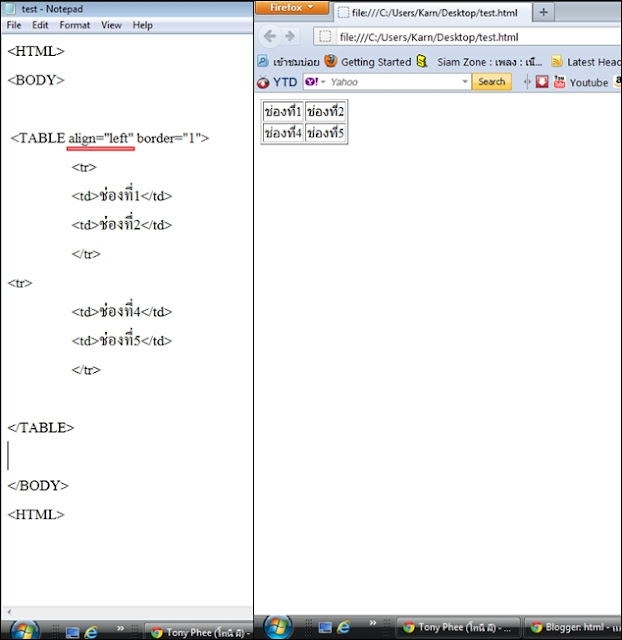Go forward with Firefox forward arrow
The image size is (622, 640).
[x=290, y=36]
